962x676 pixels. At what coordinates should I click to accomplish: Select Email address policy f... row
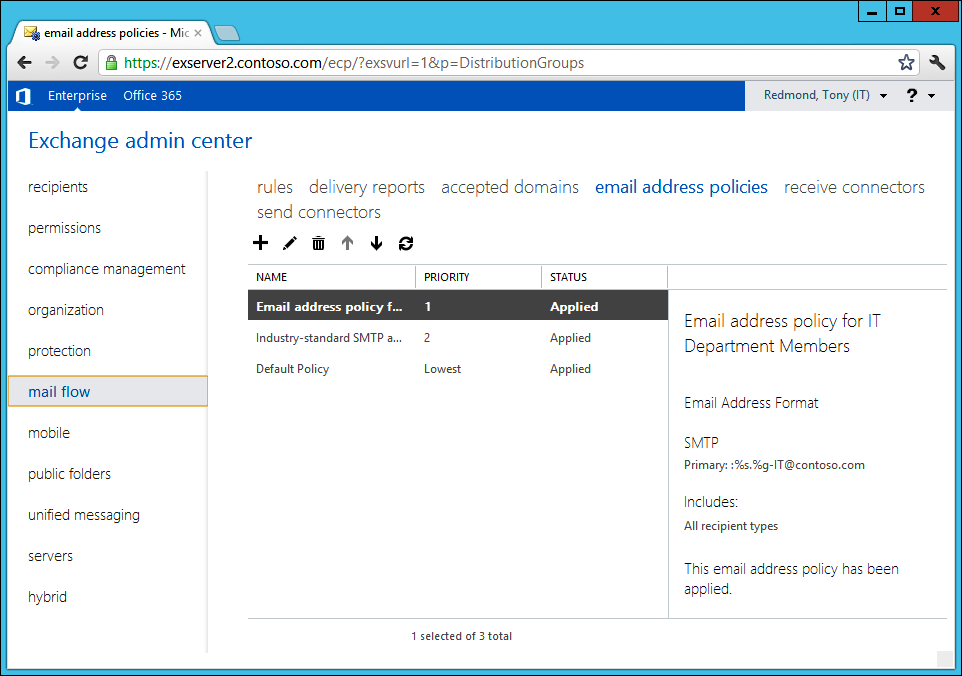pos(458,306)
